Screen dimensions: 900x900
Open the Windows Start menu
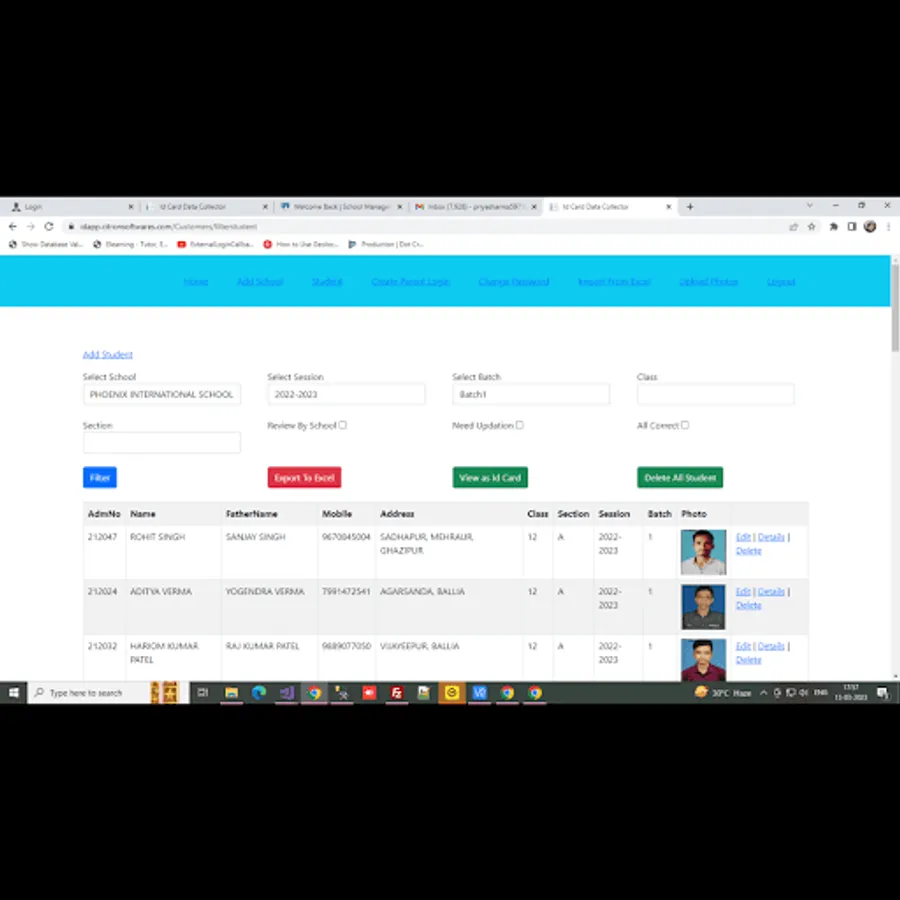(x=14, y=693)
